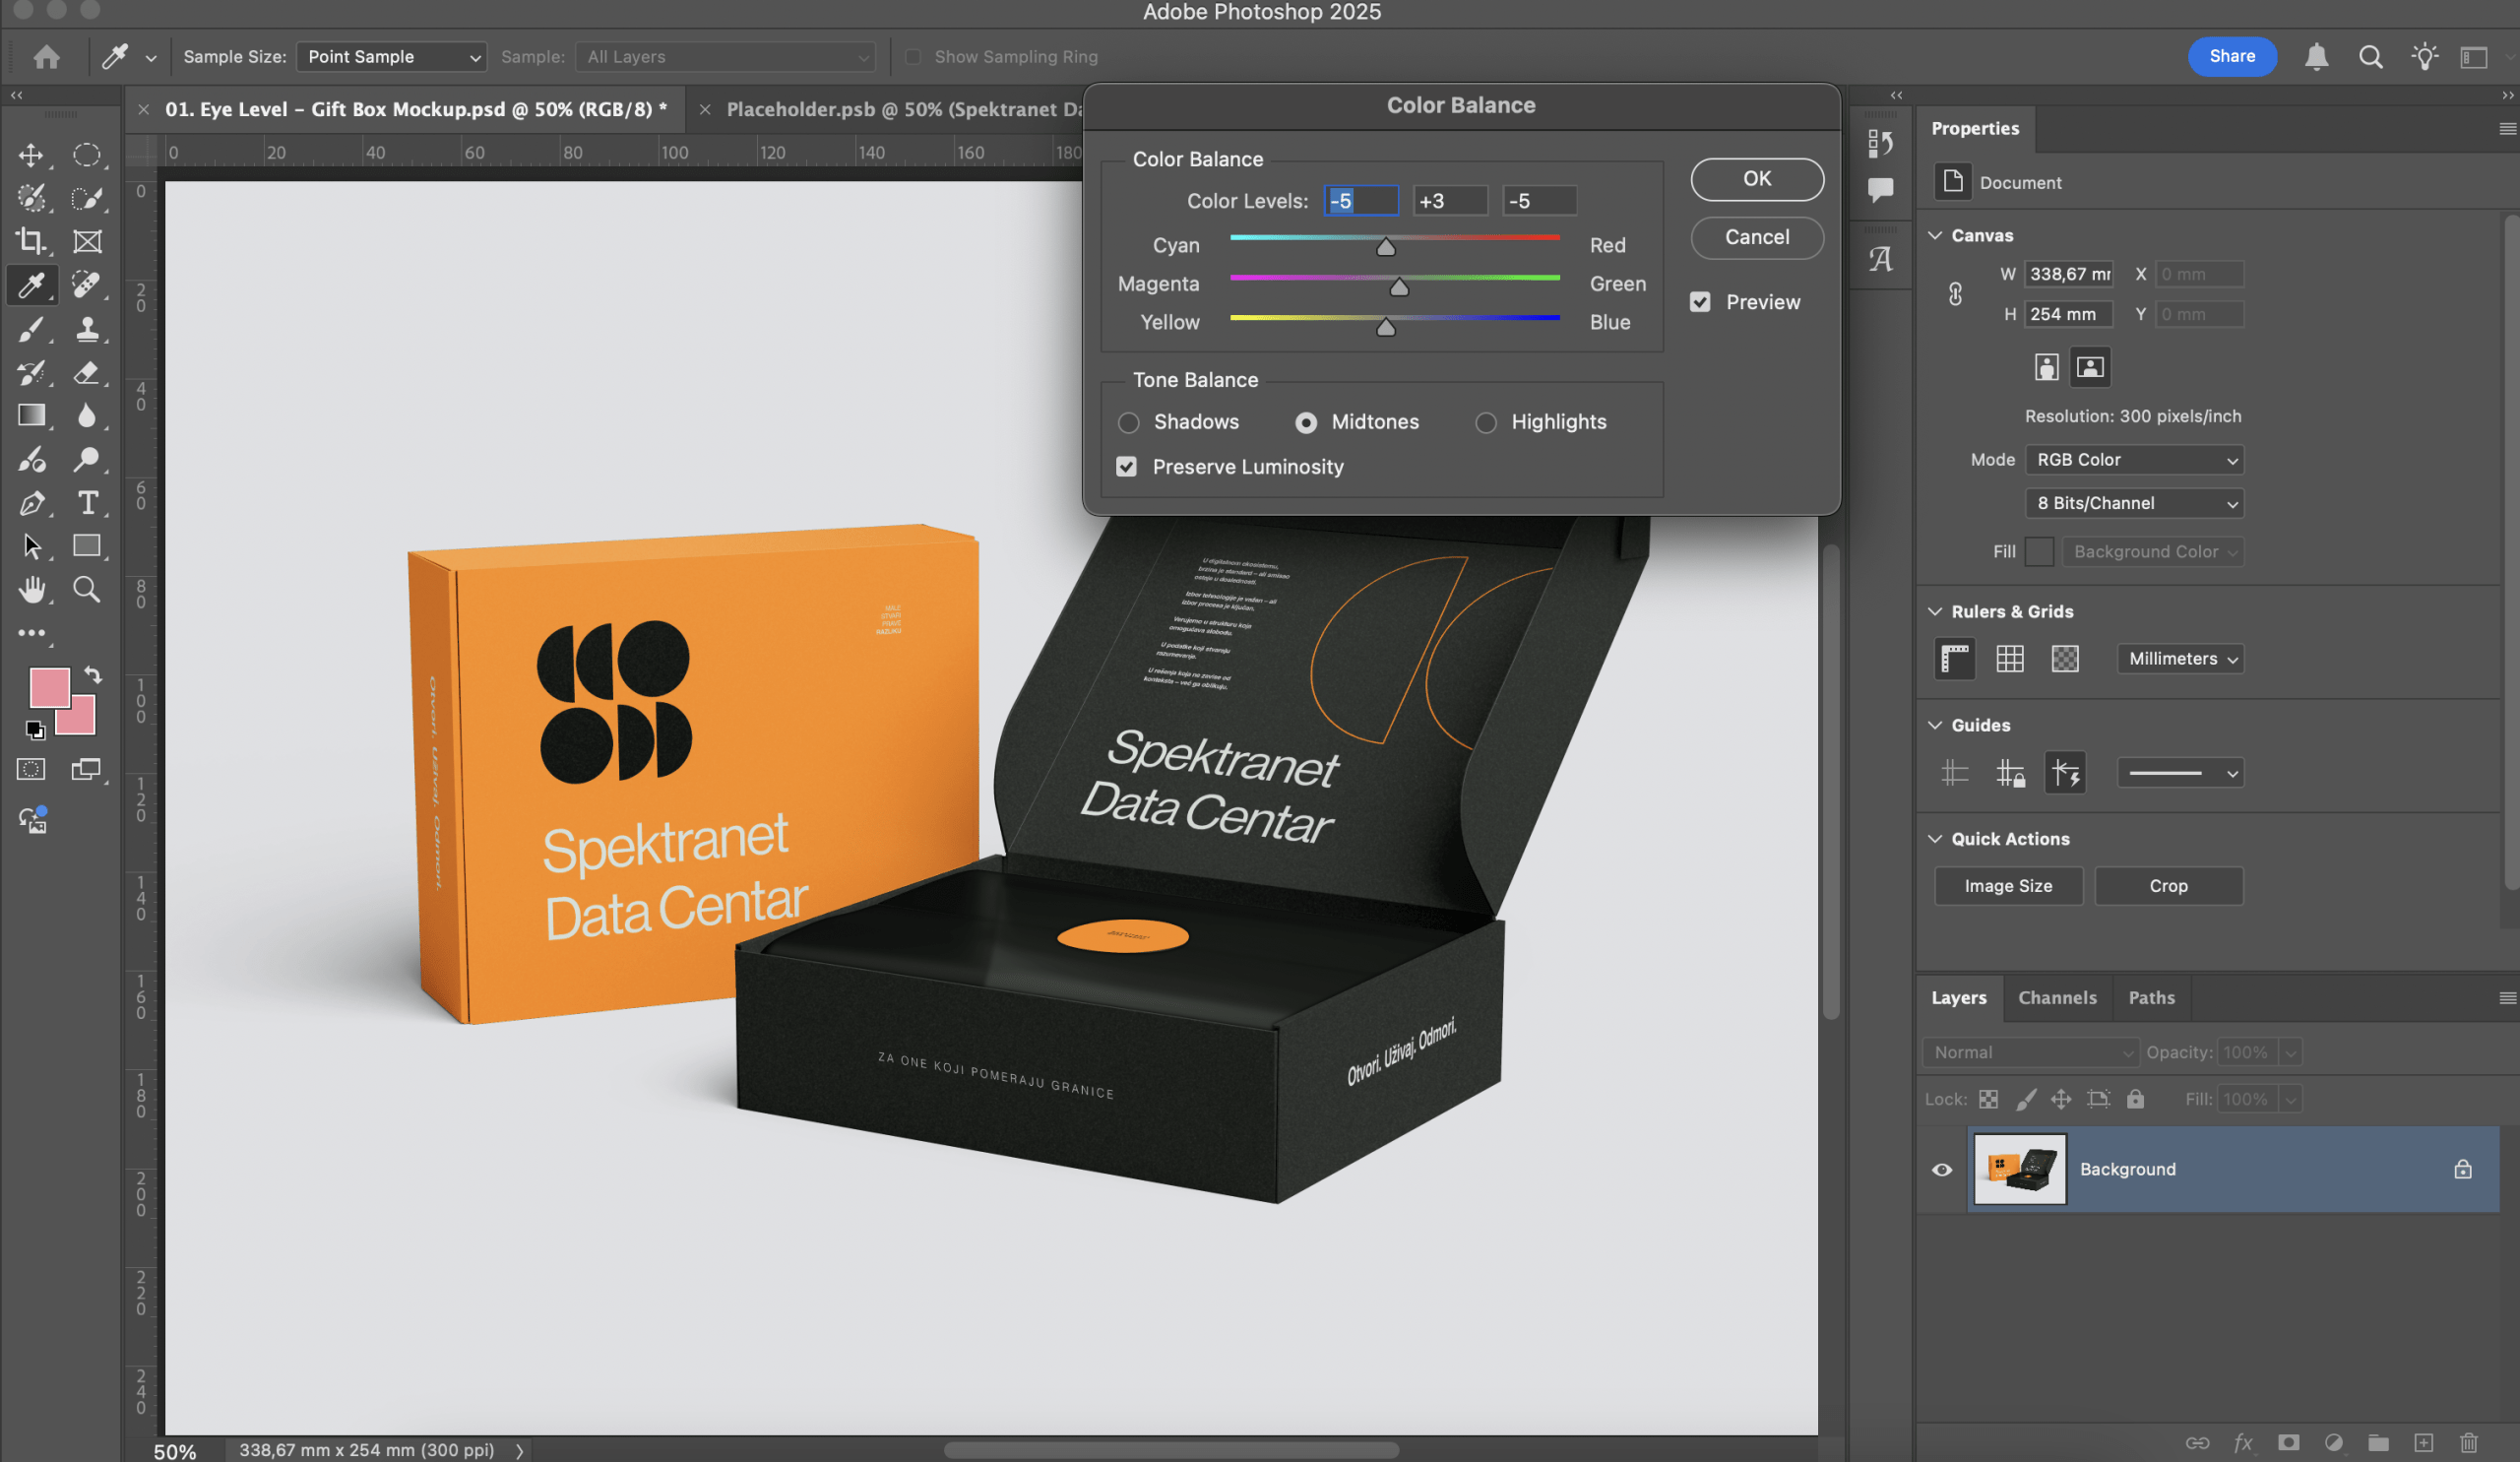Open the Sample Size dropdown
Viewport: 2520px width, 1462px height.
pos(391,57)
